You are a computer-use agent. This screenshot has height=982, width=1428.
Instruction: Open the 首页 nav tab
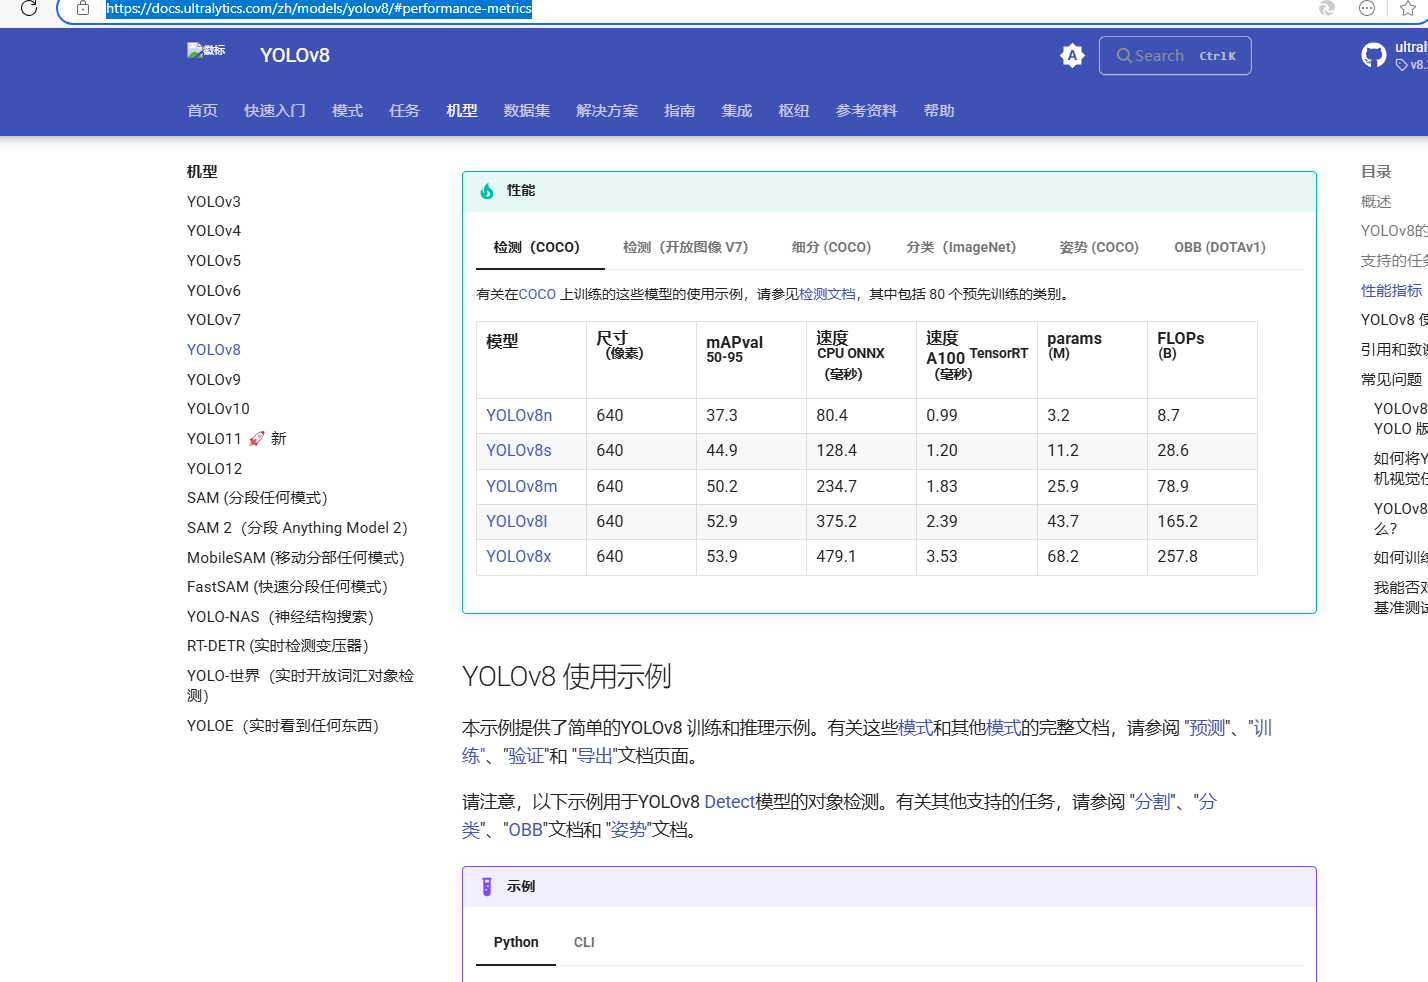click(202, 111)
